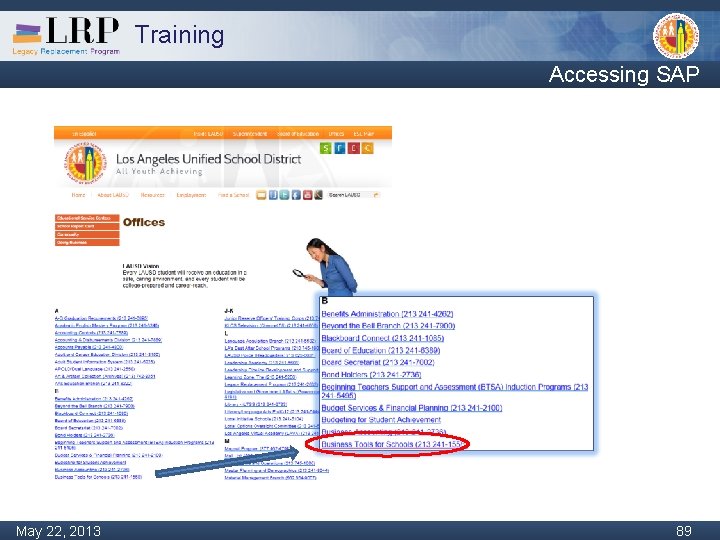Open the Home navigation item

(x=78, y=195)
